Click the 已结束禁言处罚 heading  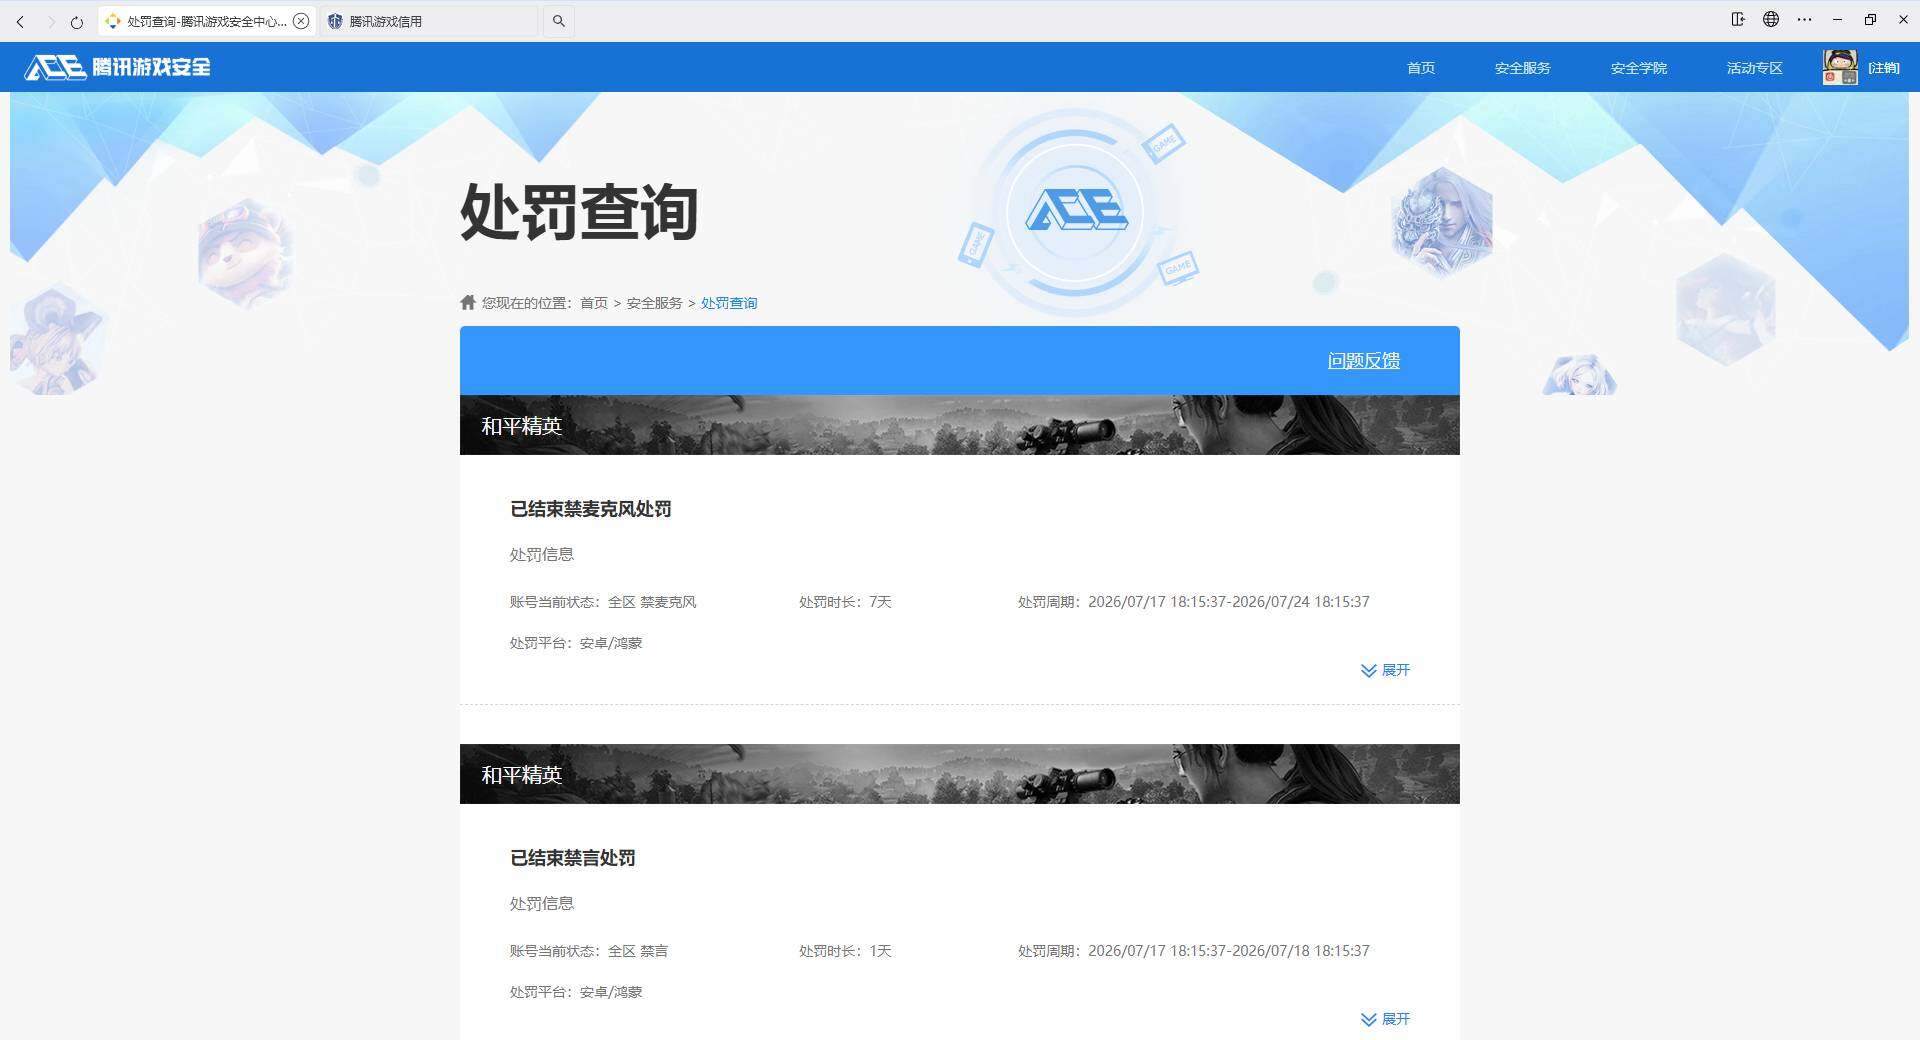573,858
